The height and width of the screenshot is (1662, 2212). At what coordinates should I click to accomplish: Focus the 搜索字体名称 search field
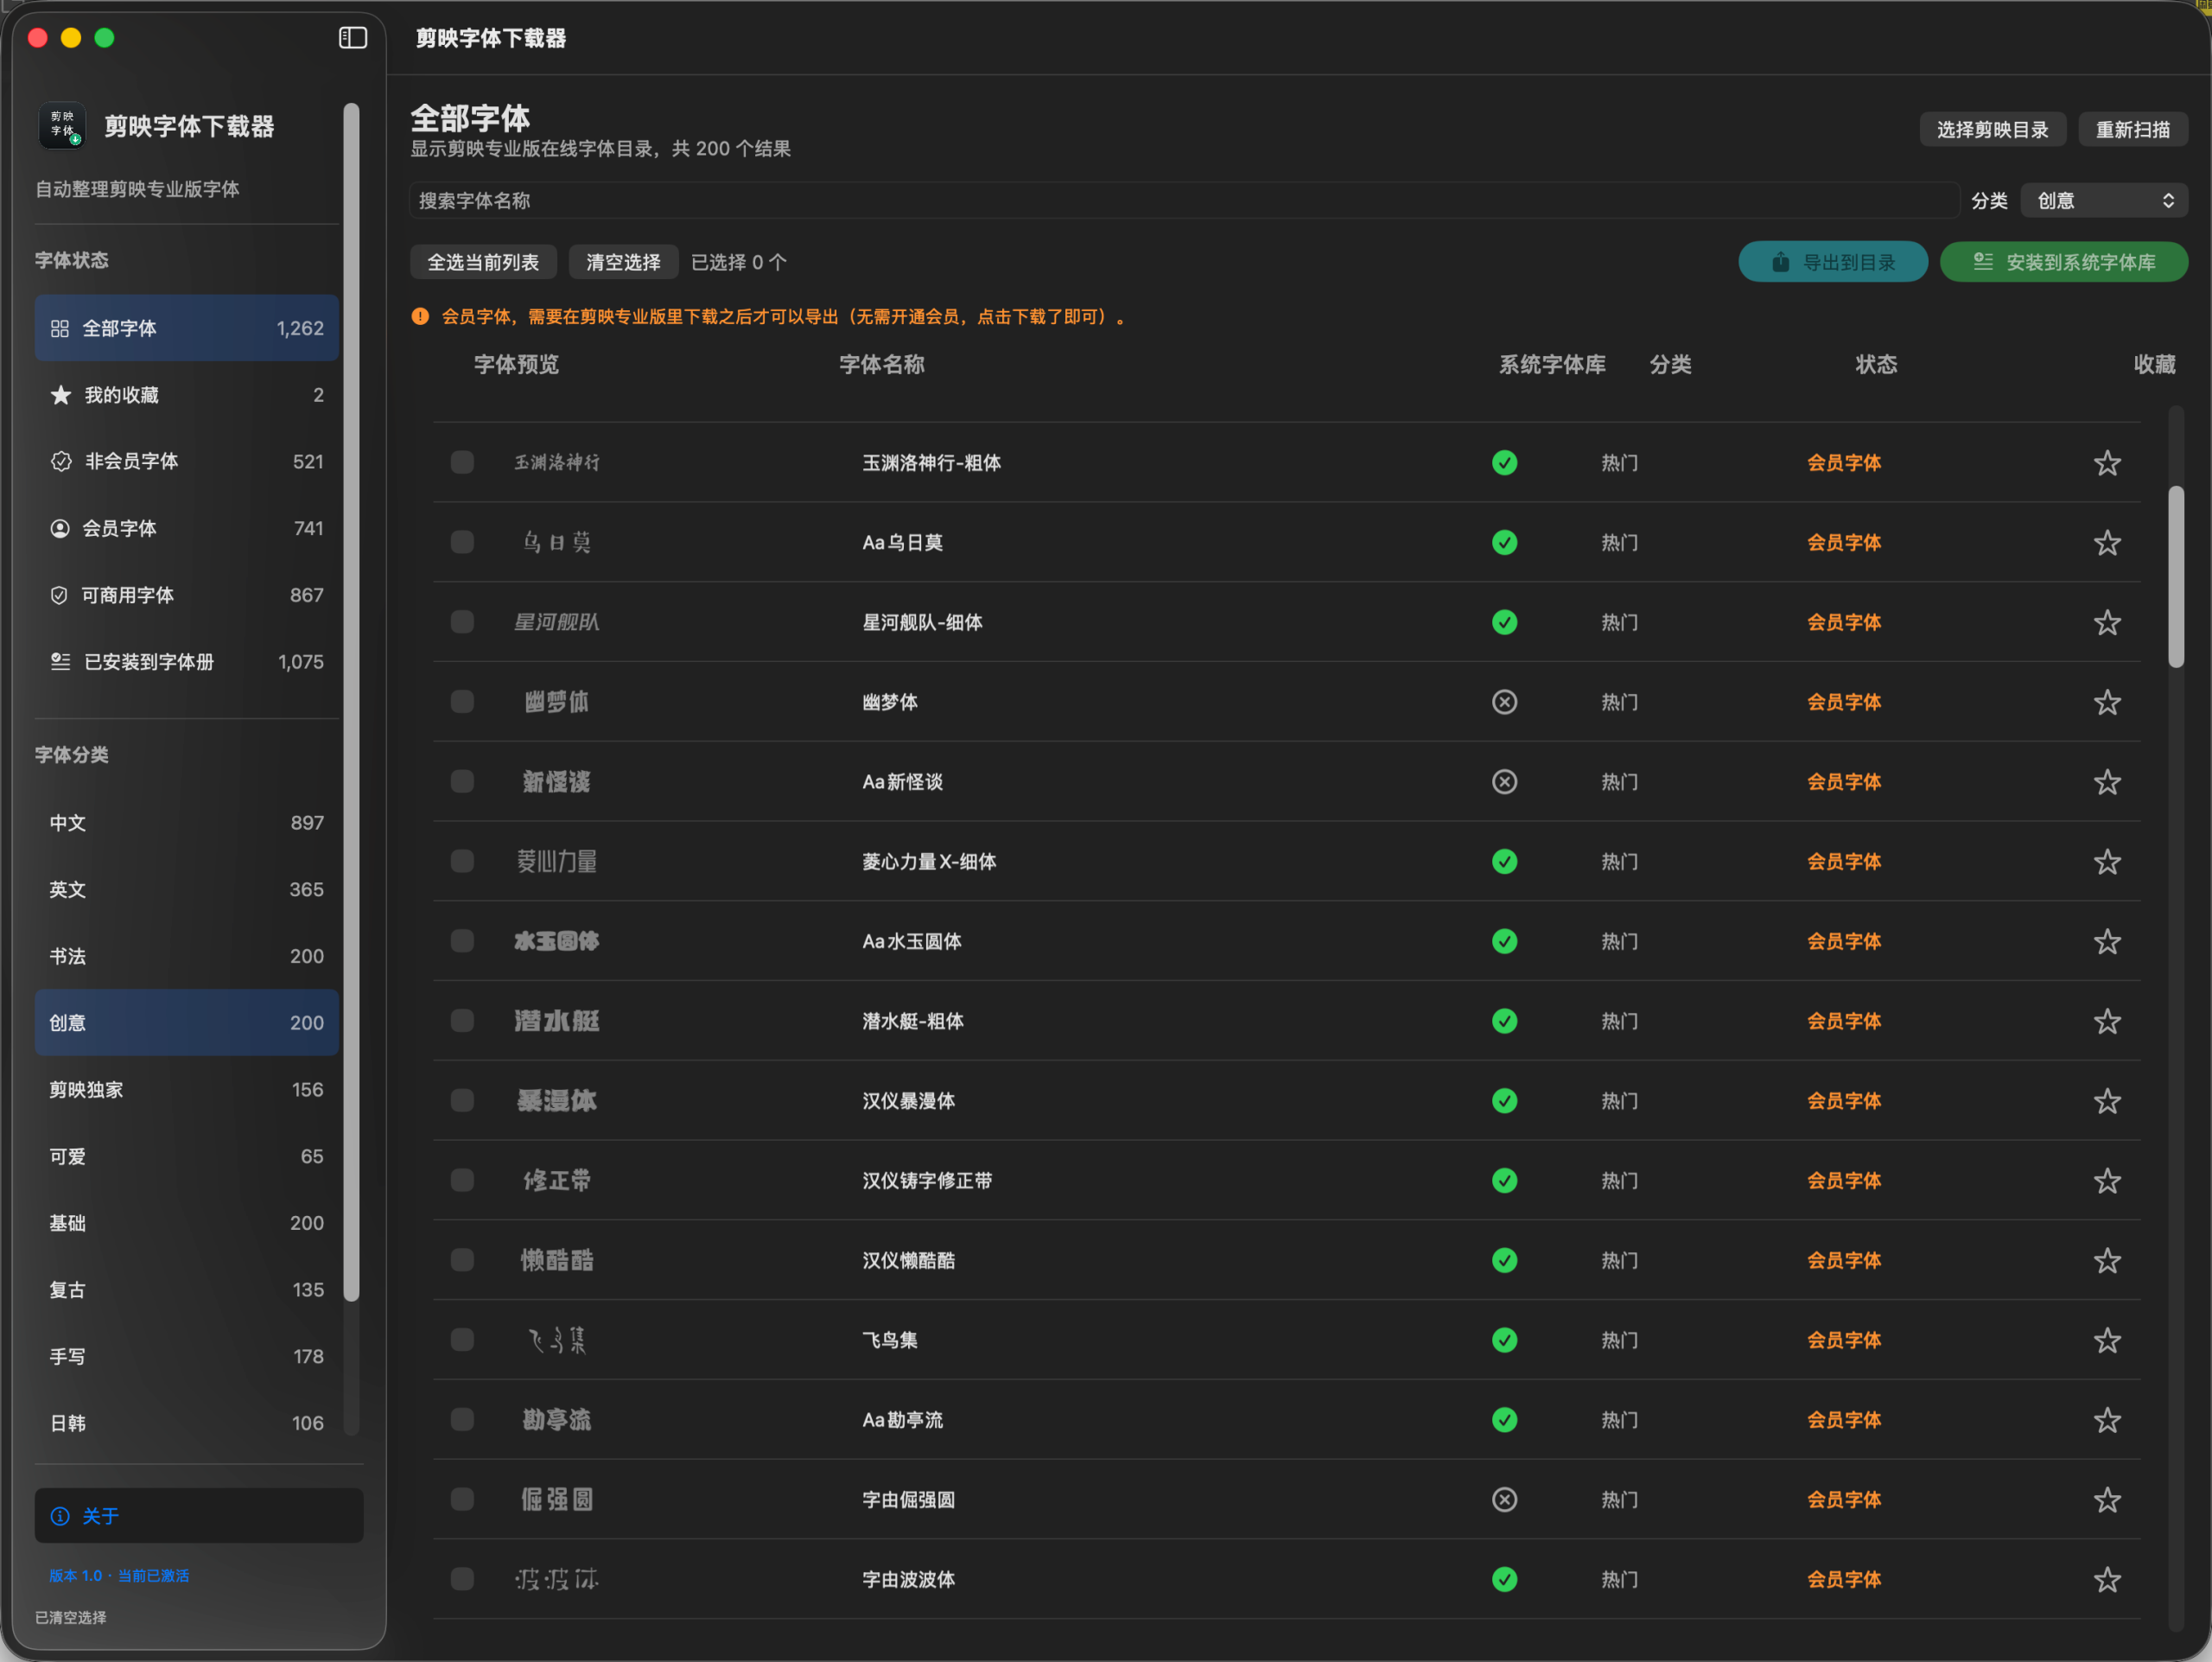[1184, 201]
